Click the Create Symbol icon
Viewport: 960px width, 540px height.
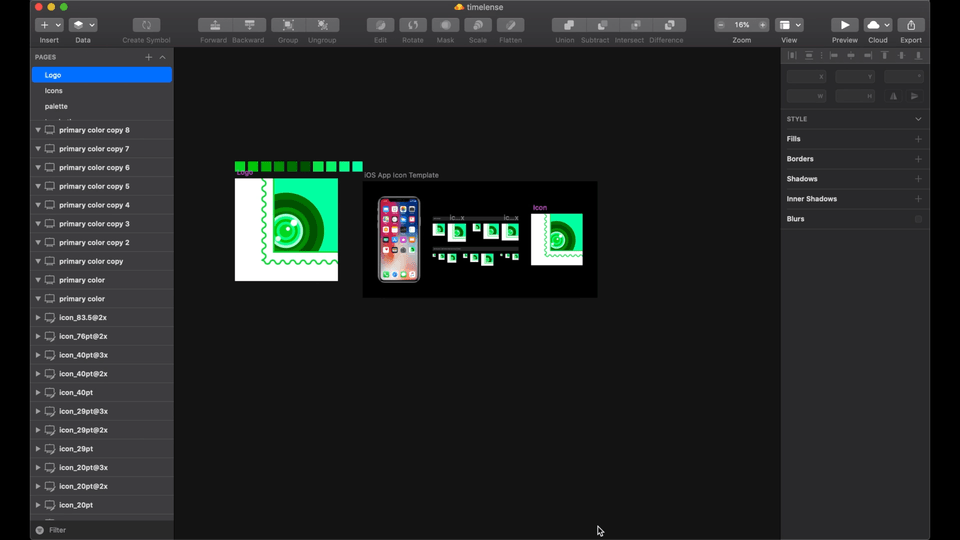(x=146, y=25)
